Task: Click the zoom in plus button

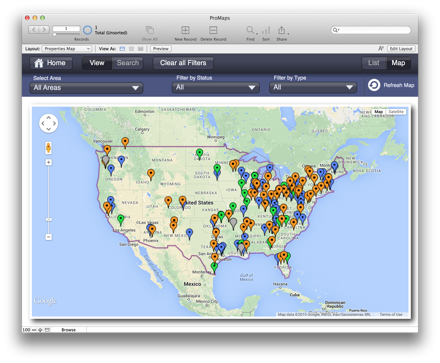Action: [x=49, y=162]
